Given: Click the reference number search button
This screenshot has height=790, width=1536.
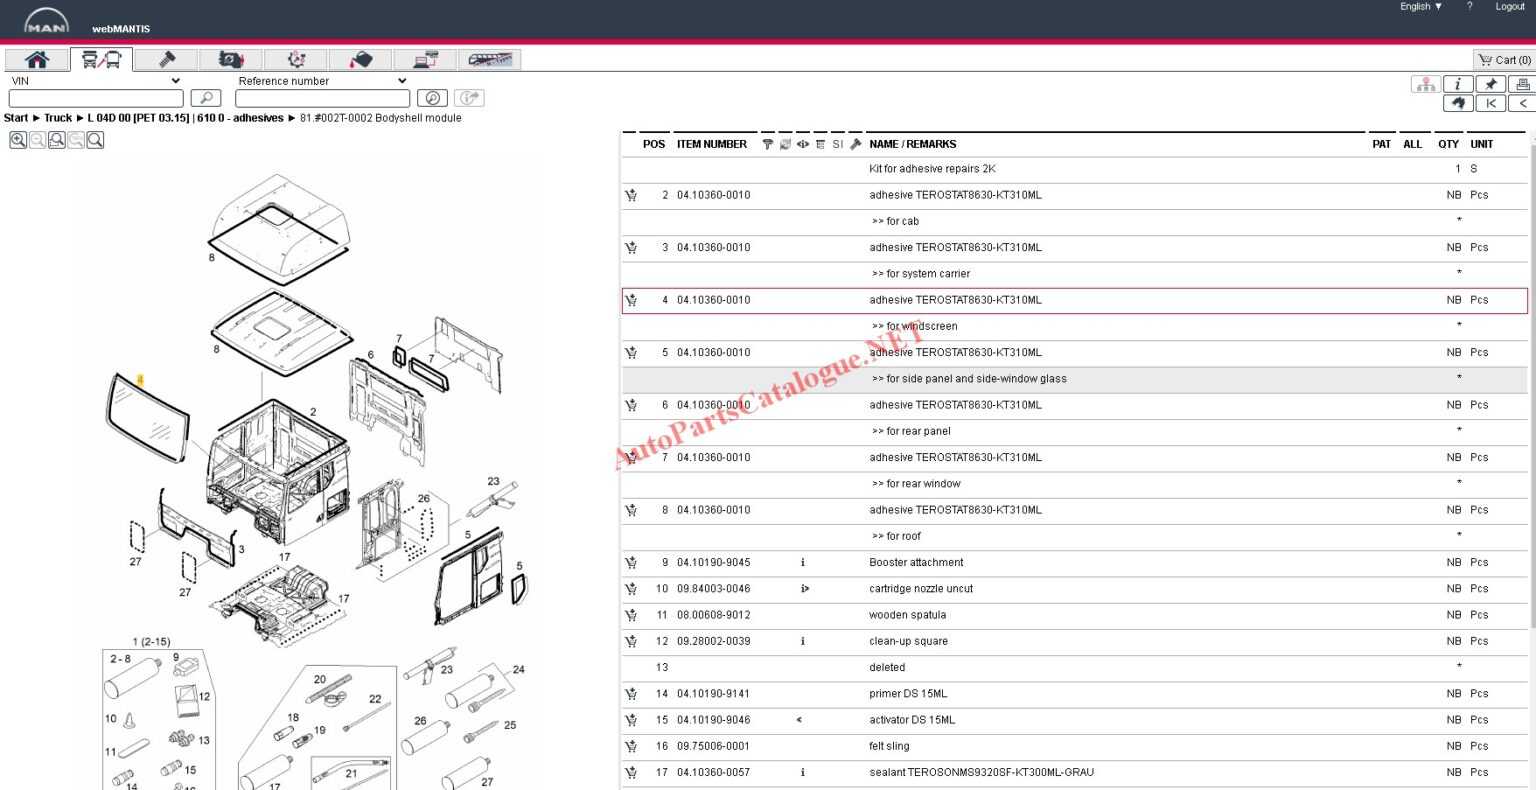Looking at the screenshot, I should click(x=432, y=98).
